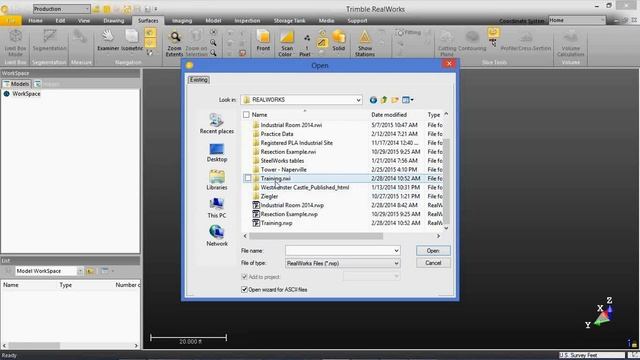Click the Contouring tool

[x=472, y=41]
